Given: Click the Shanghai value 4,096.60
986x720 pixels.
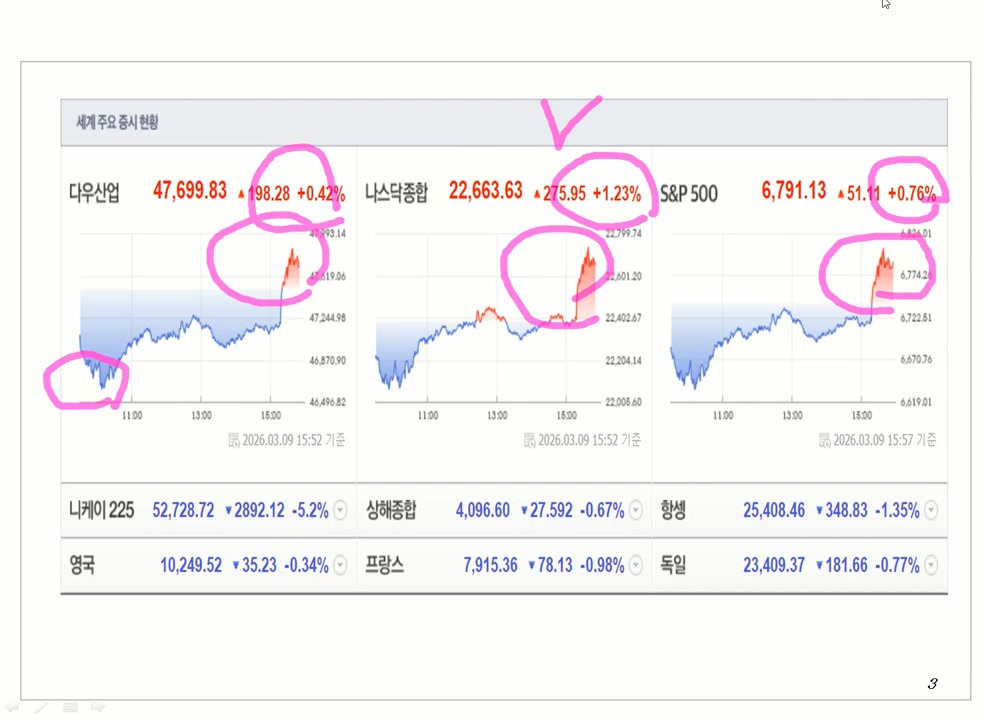Looking at the screenshot, I should click(x=482, y=510).
